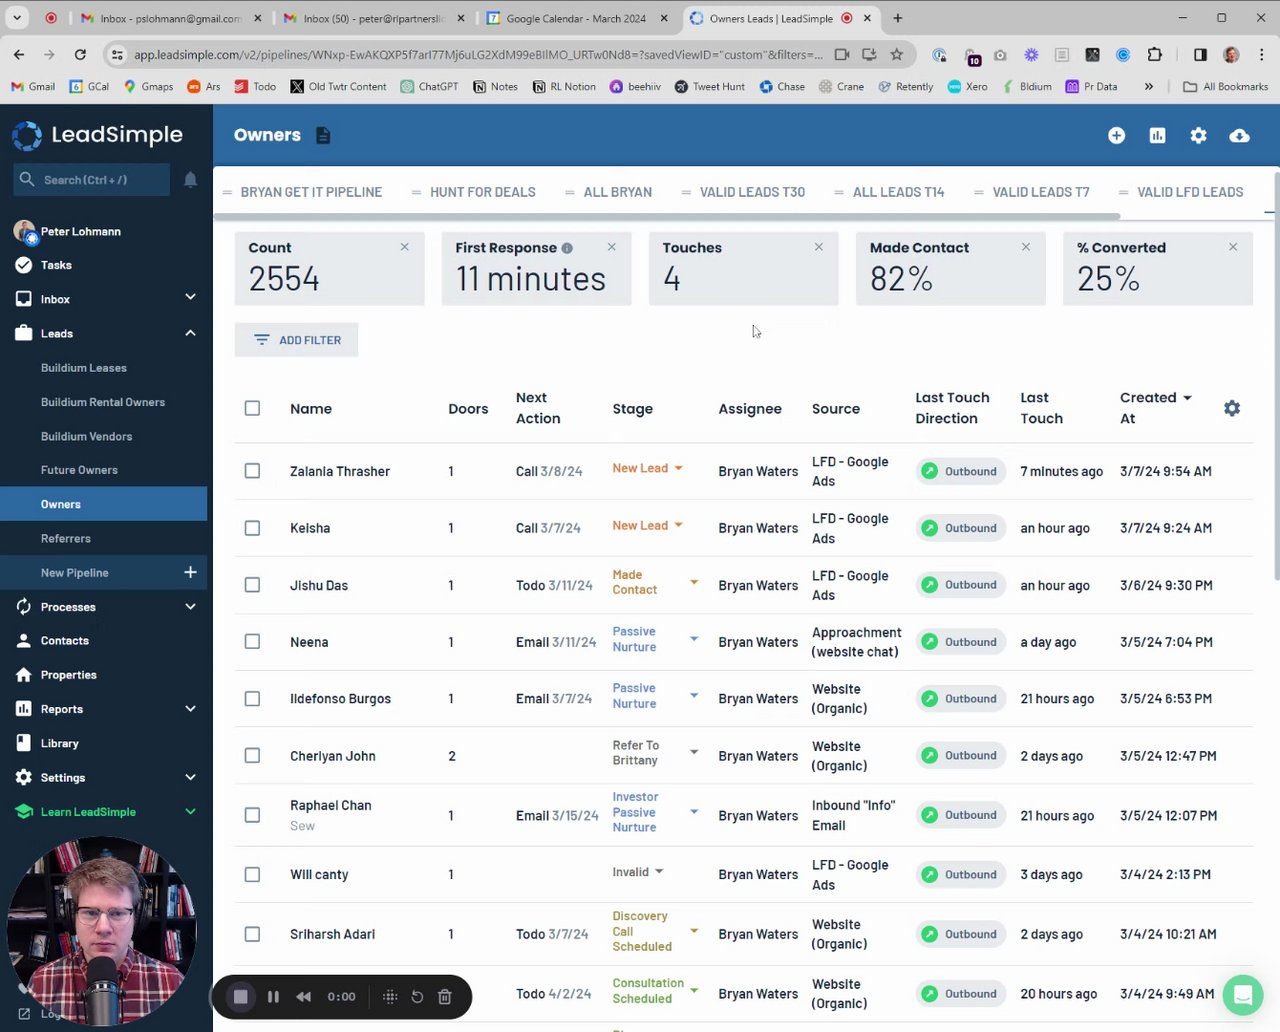Screen dimensions: 1280x1032
Task: Rewind the recording
Action: point(304,997)
